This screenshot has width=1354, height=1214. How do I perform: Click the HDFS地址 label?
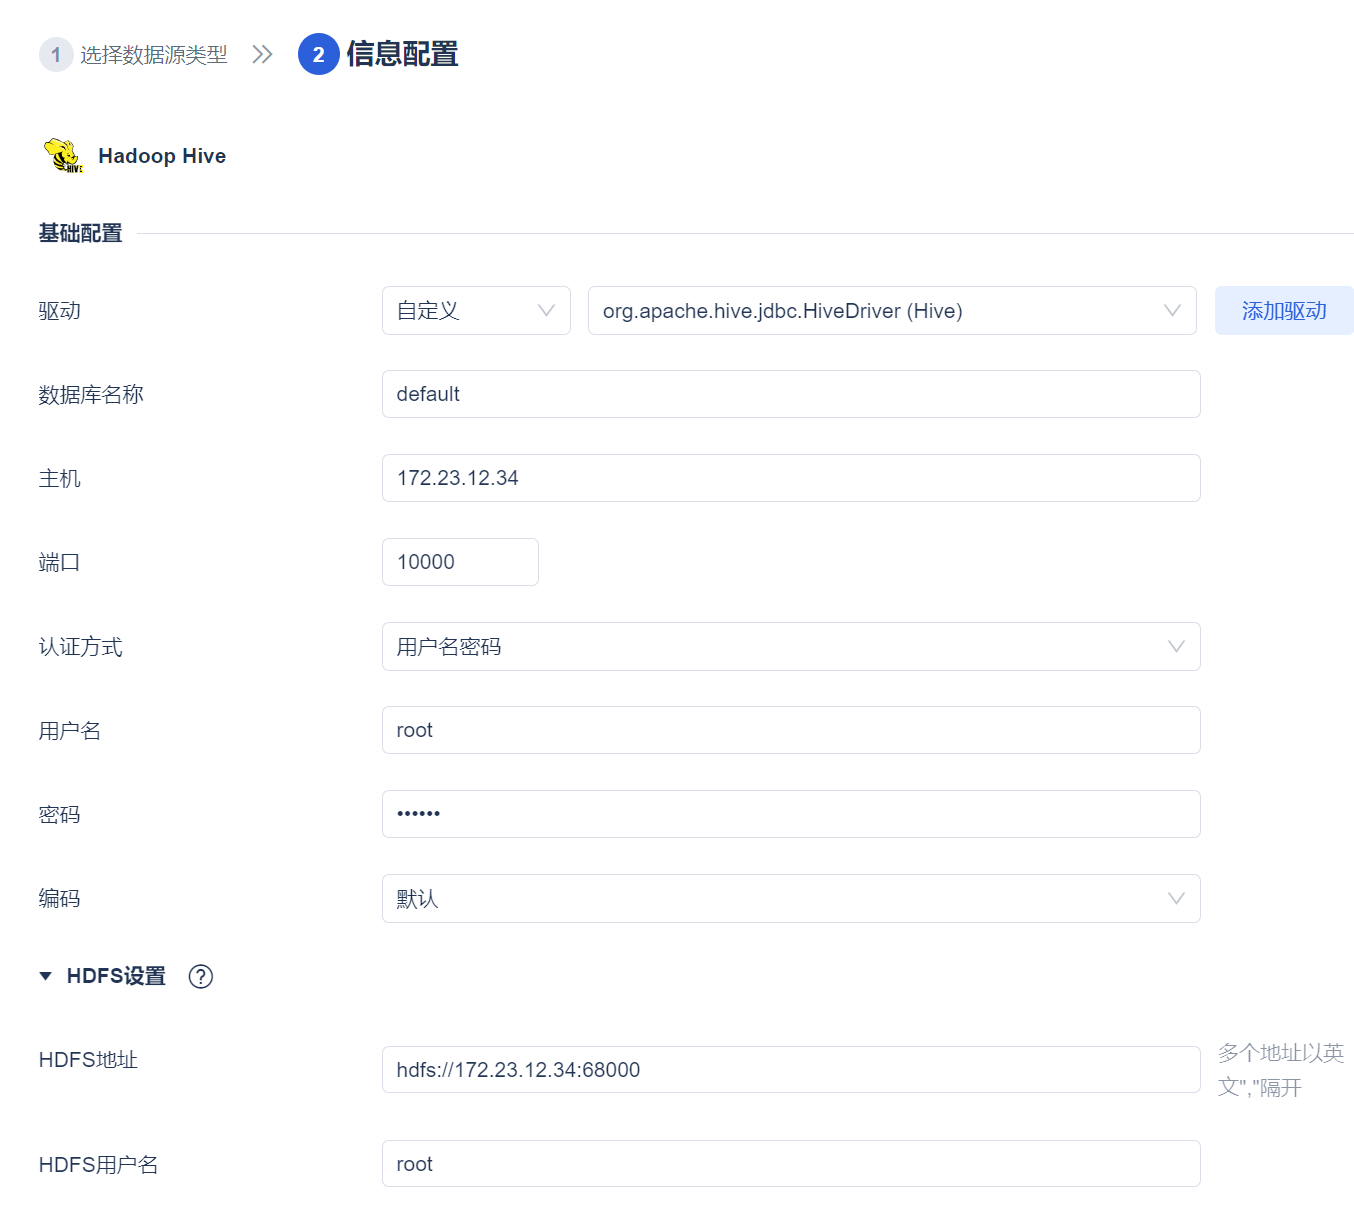(88, 1060)
